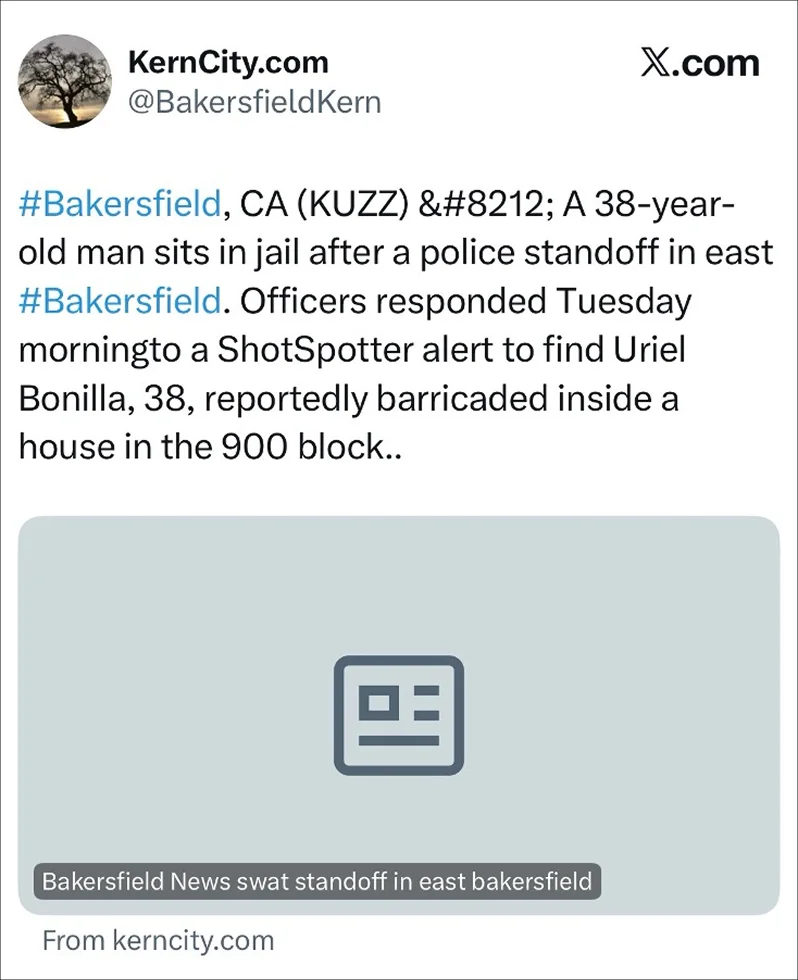
Task: Click the first #Bakersfield hashtag
Action: 119,204
